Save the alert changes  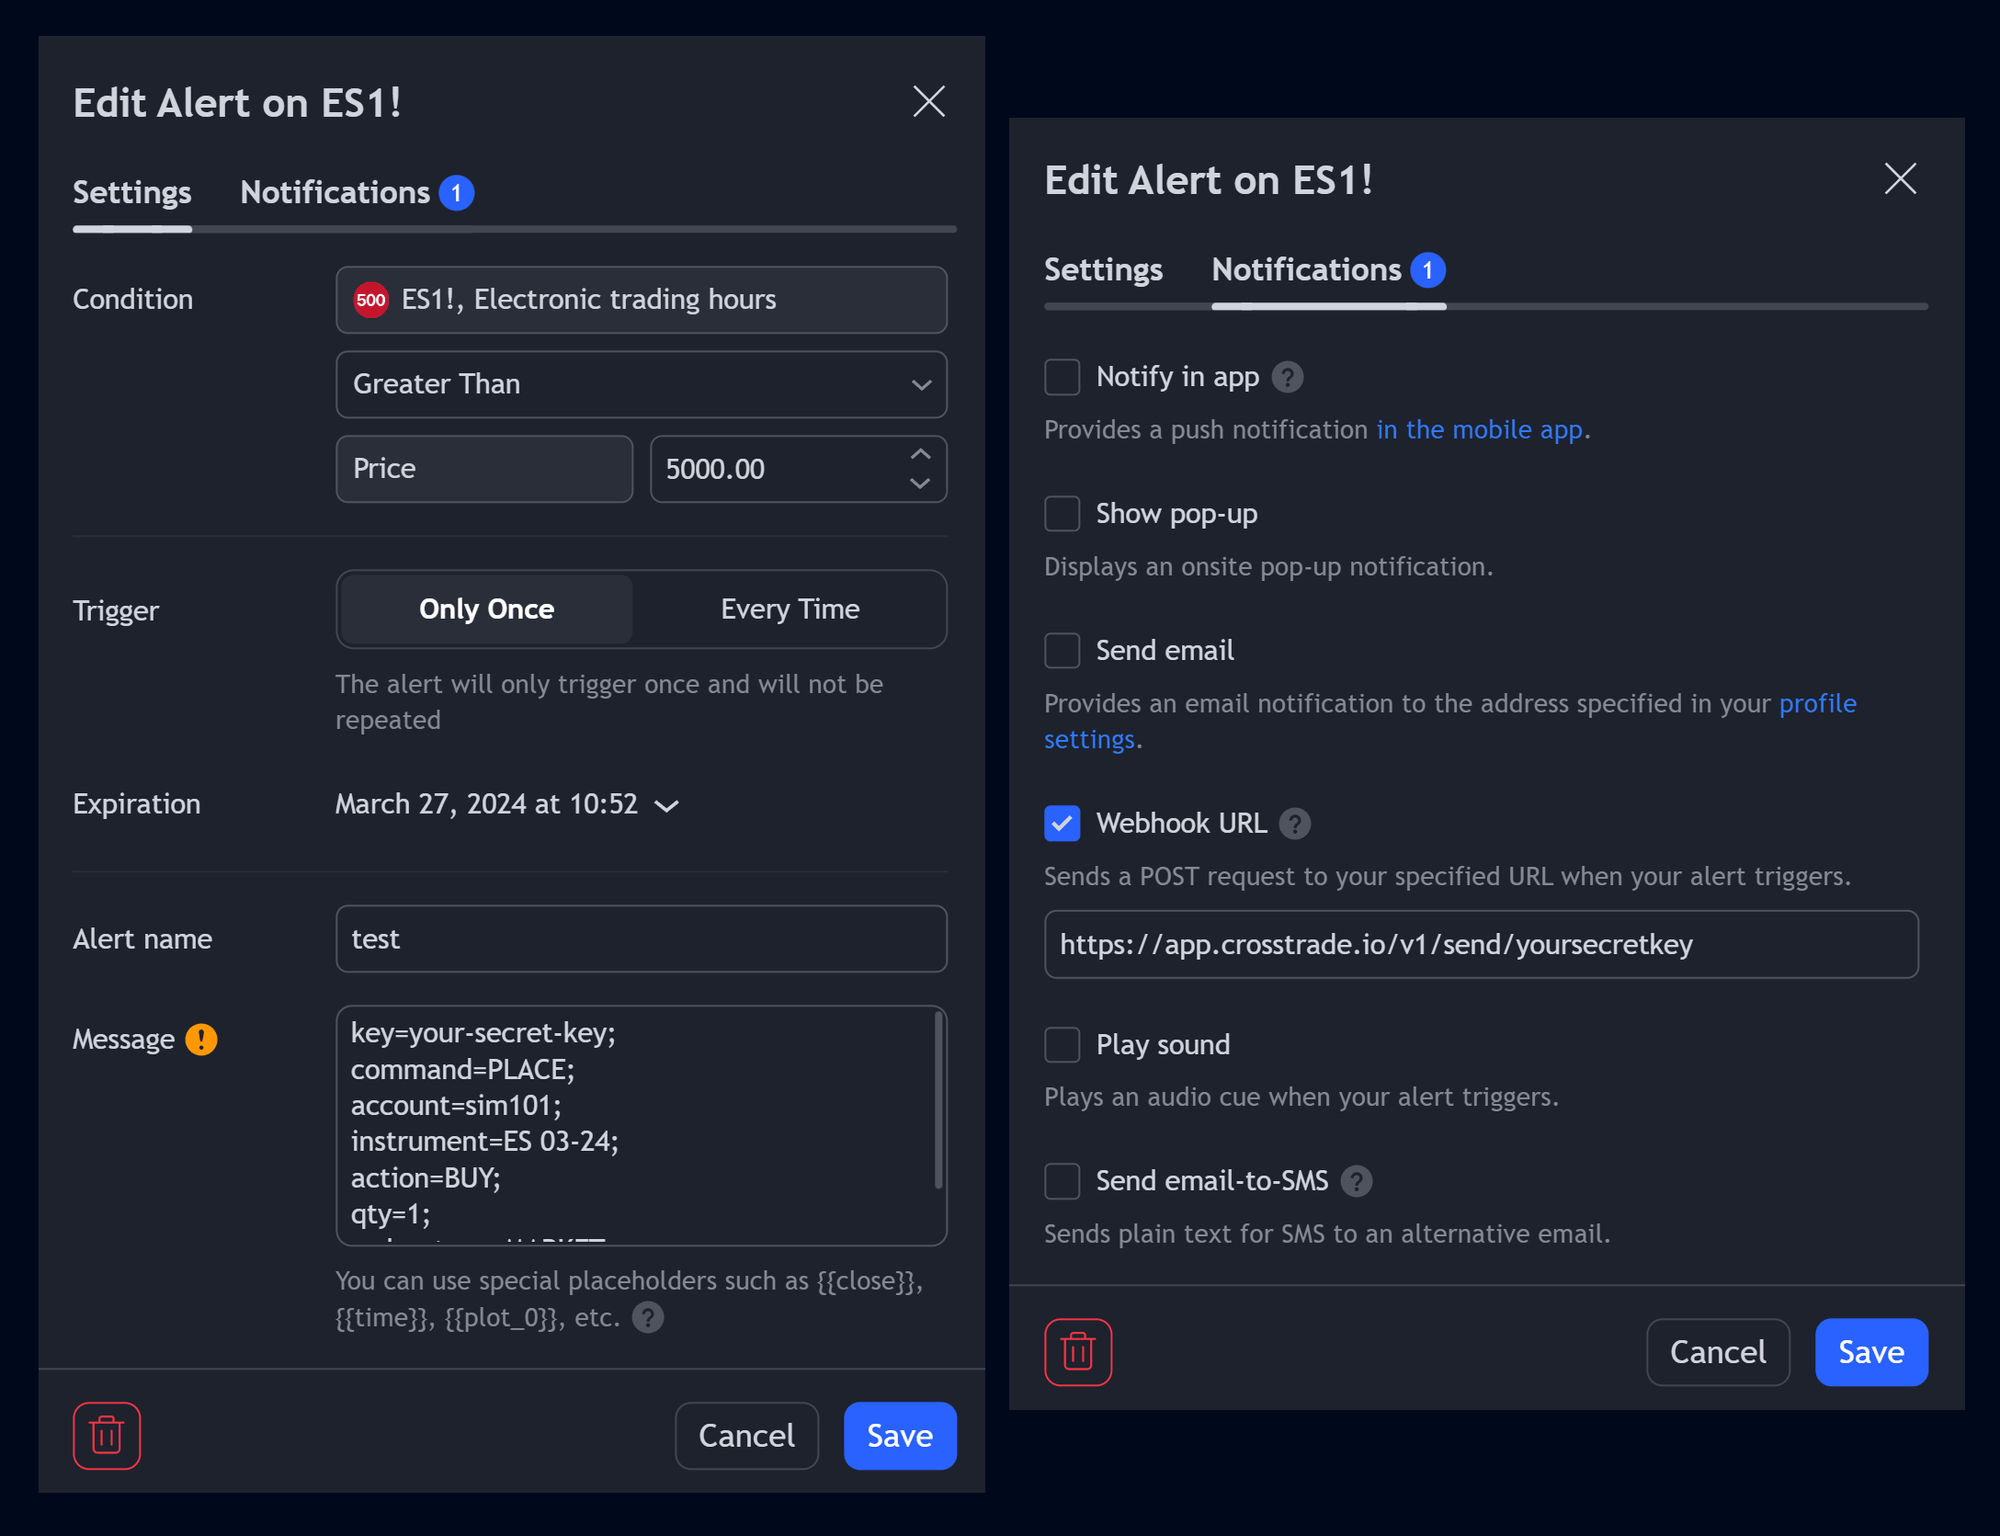899,1435
